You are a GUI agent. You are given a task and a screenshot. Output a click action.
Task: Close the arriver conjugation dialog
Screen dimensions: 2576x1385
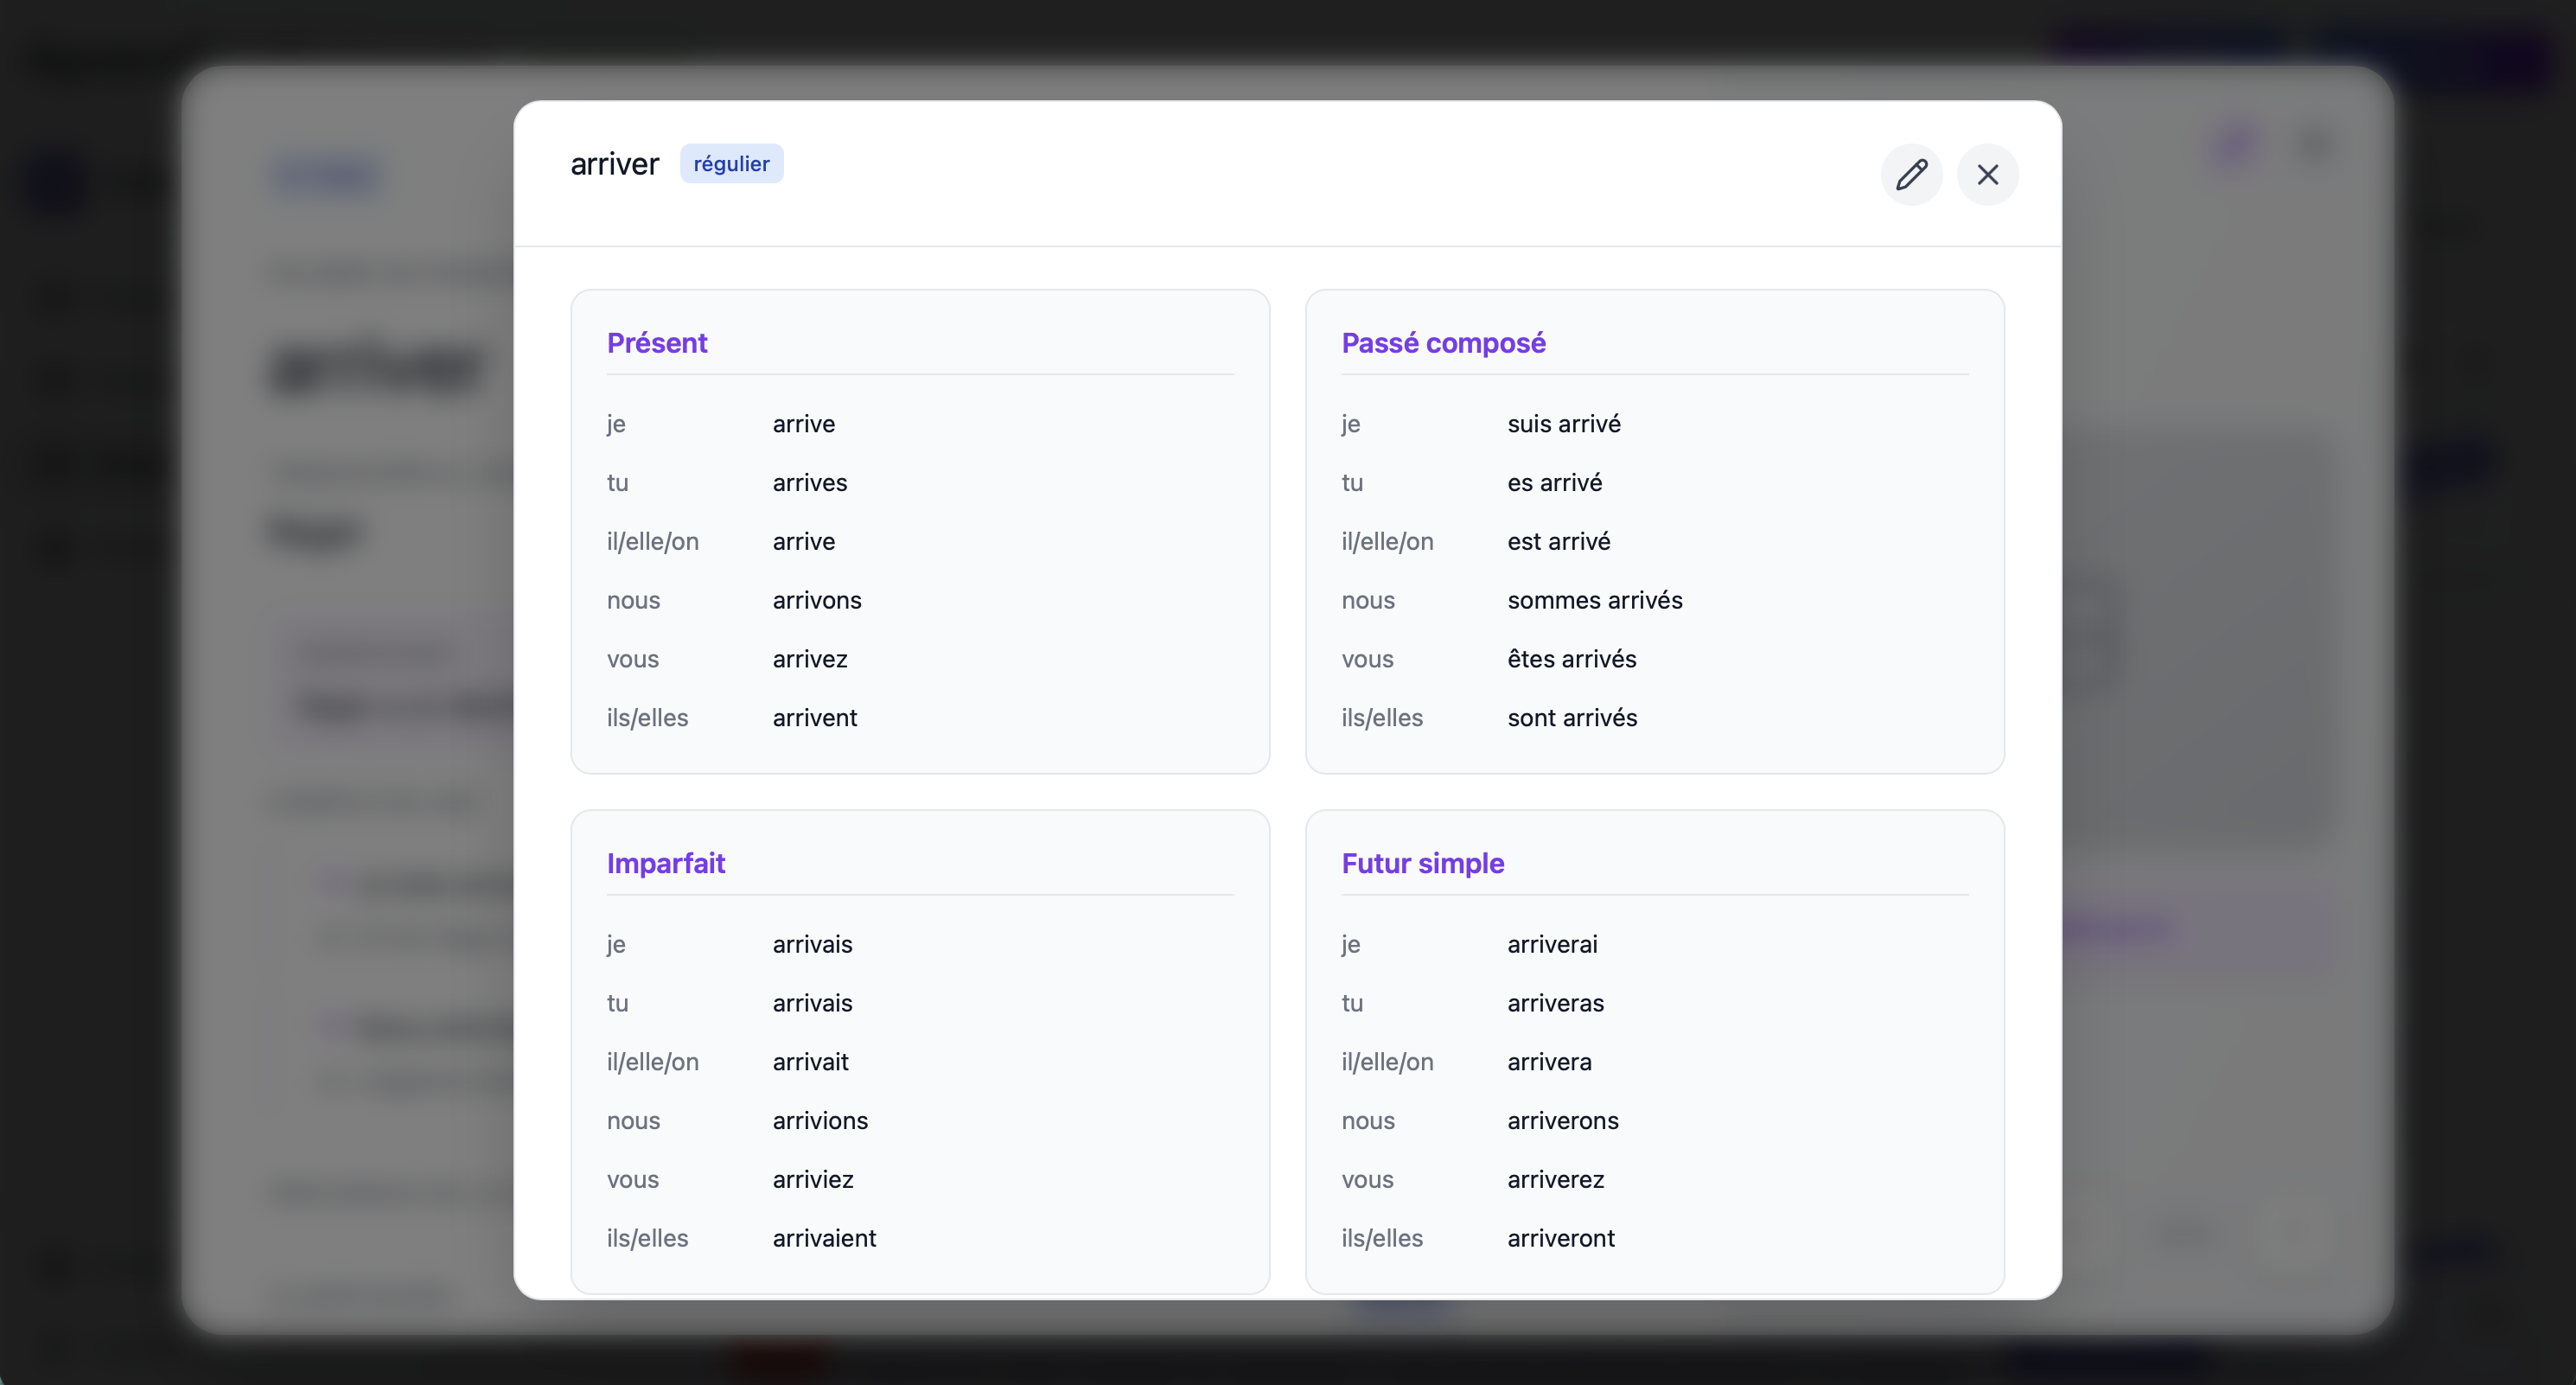tap(1987, 175)
